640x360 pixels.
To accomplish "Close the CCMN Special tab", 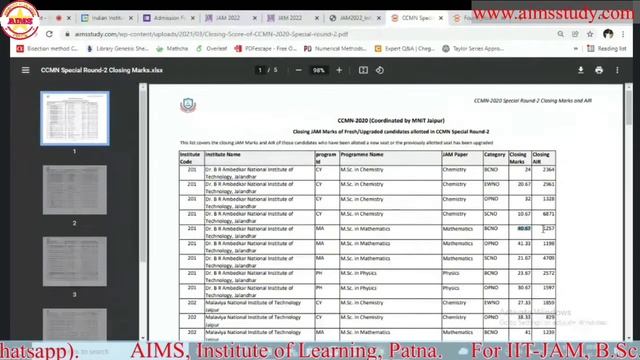I will click(x=440, y=18).
